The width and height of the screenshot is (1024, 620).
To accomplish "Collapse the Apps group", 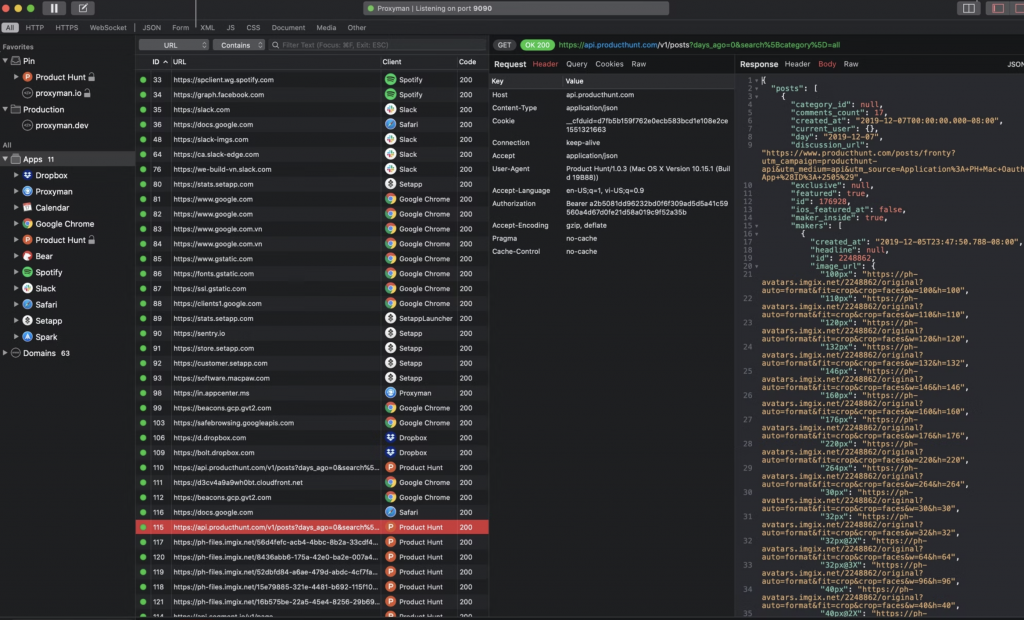I will coord(5,159).
